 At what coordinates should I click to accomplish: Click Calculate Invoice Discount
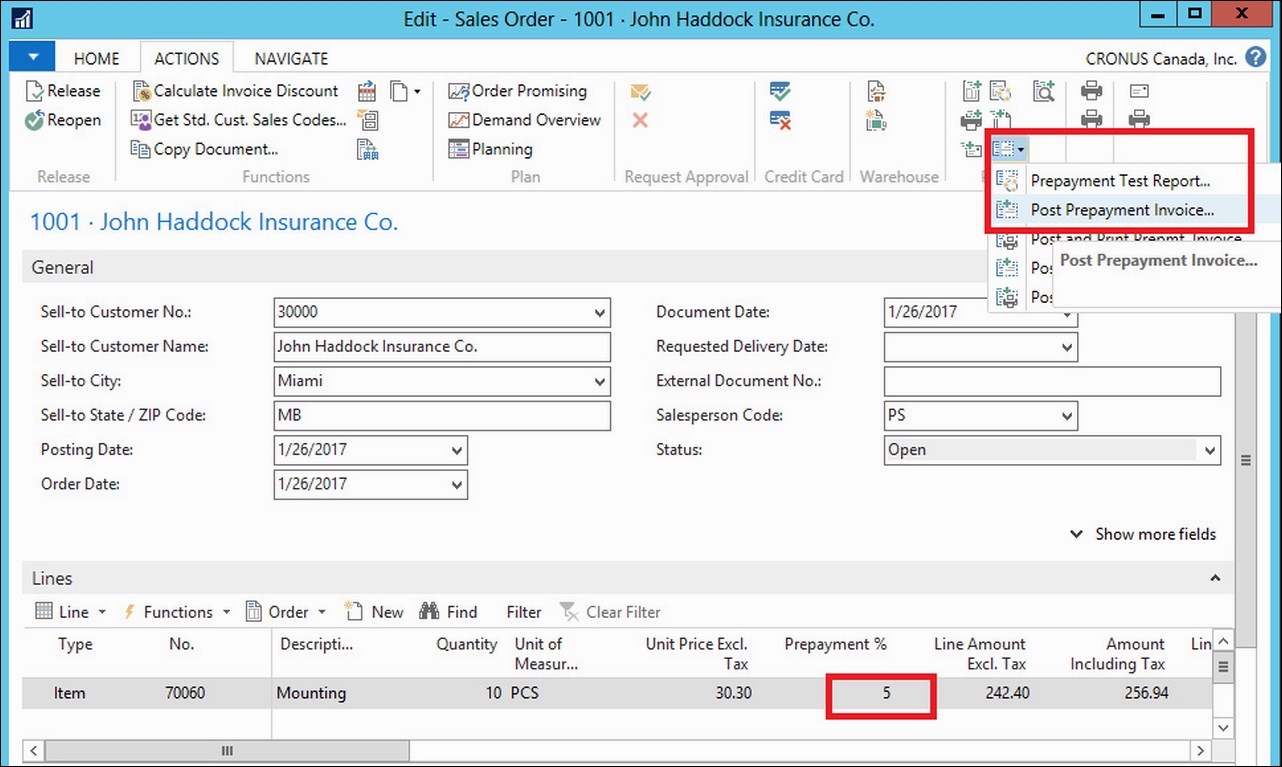pyautogui.click(x=236, y=91)
